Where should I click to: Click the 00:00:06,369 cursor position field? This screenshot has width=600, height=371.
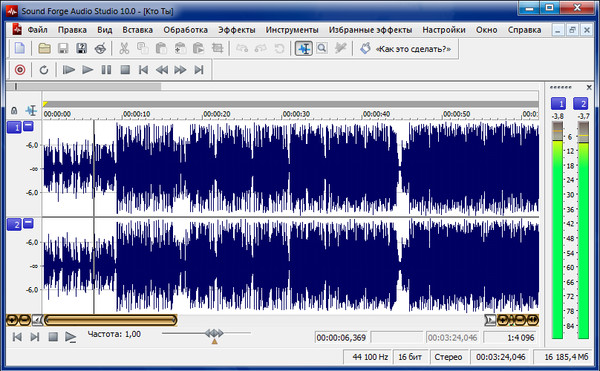pos(341,338)
